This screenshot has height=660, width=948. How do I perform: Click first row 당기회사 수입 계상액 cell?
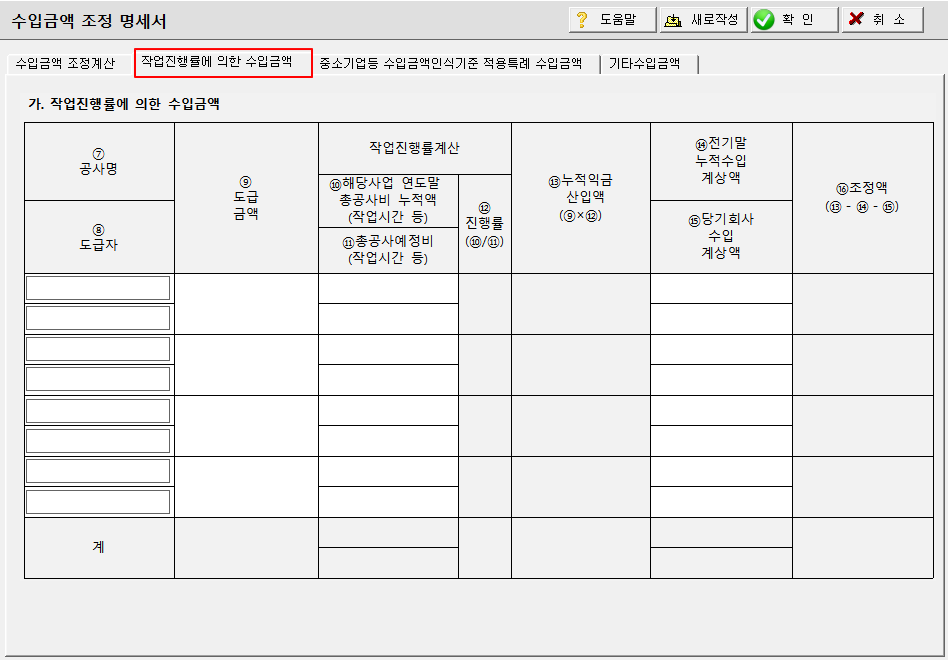pos(721,319)
